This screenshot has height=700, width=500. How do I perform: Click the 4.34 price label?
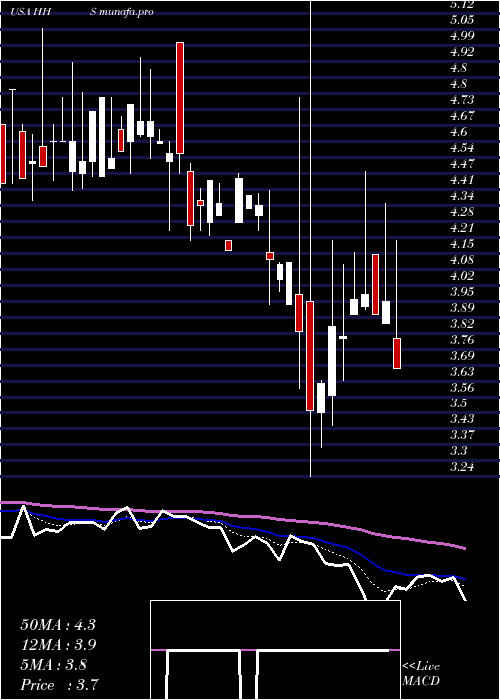pos(462,196)
